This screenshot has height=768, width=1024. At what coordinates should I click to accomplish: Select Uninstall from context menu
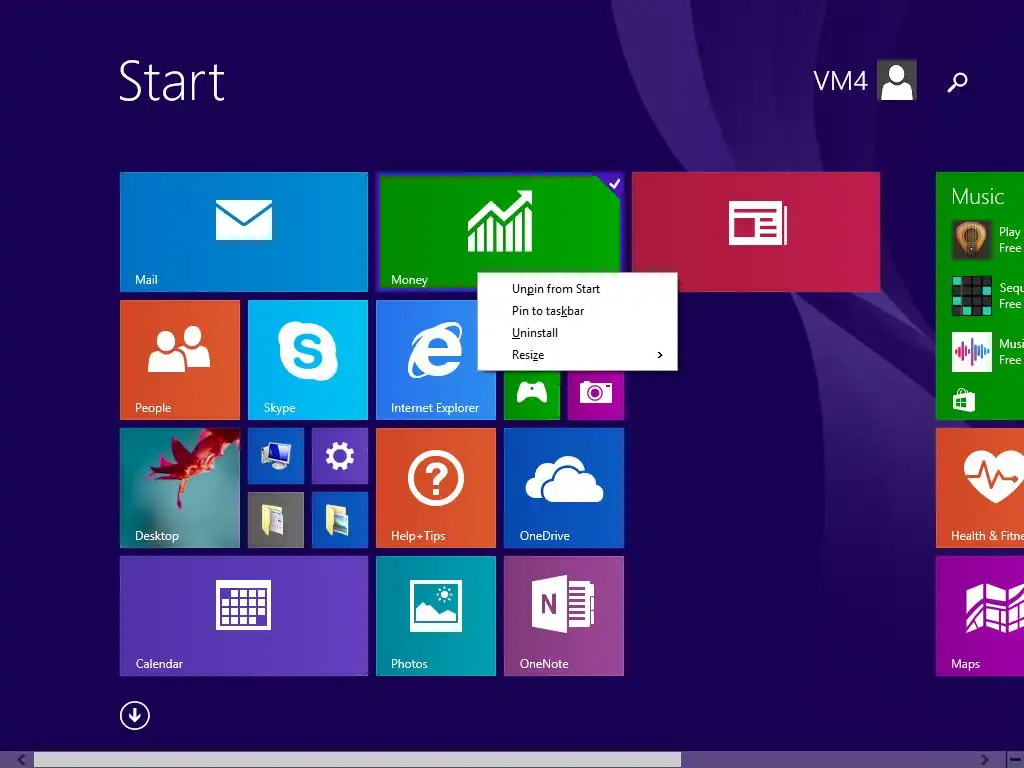click(x=535, y=333)
